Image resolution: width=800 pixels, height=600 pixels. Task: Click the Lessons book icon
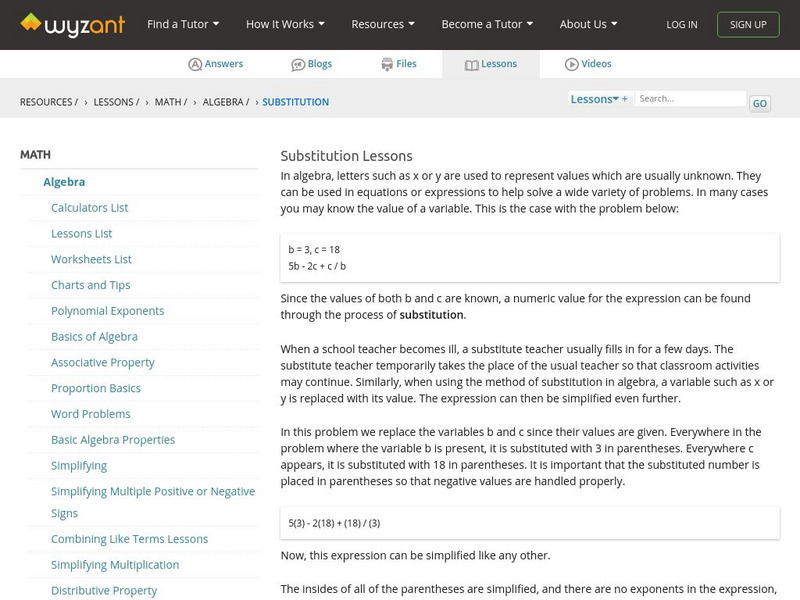coord(472,64)
